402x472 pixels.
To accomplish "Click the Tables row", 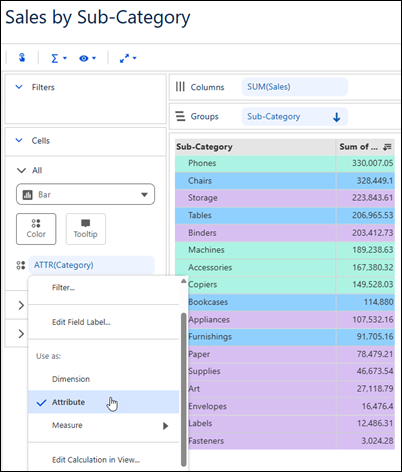I will [285, 215].
